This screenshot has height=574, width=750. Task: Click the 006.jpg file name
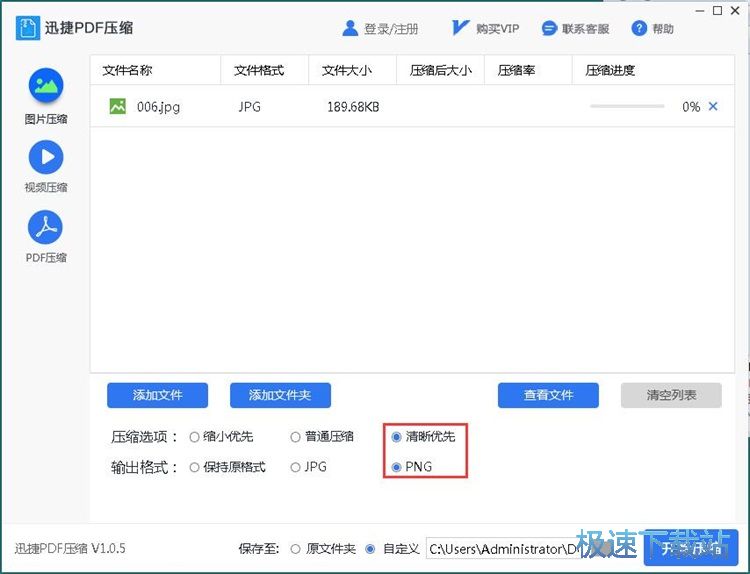tap(158, 107)
